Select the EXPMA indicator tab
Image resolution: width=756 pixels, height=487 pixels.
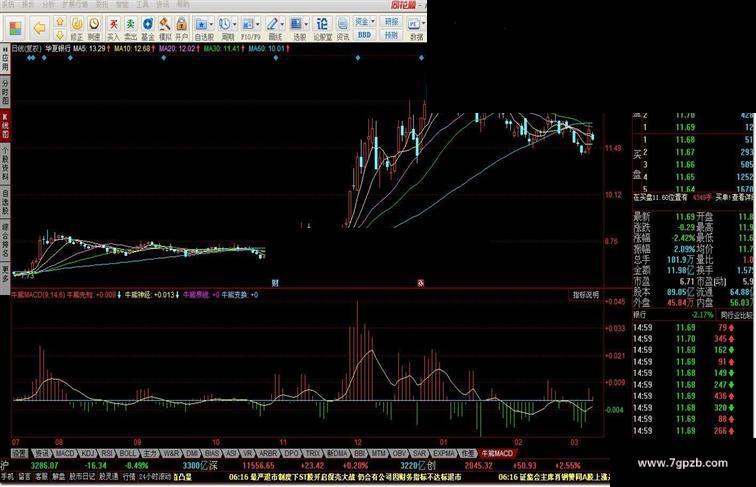(444, 453)
